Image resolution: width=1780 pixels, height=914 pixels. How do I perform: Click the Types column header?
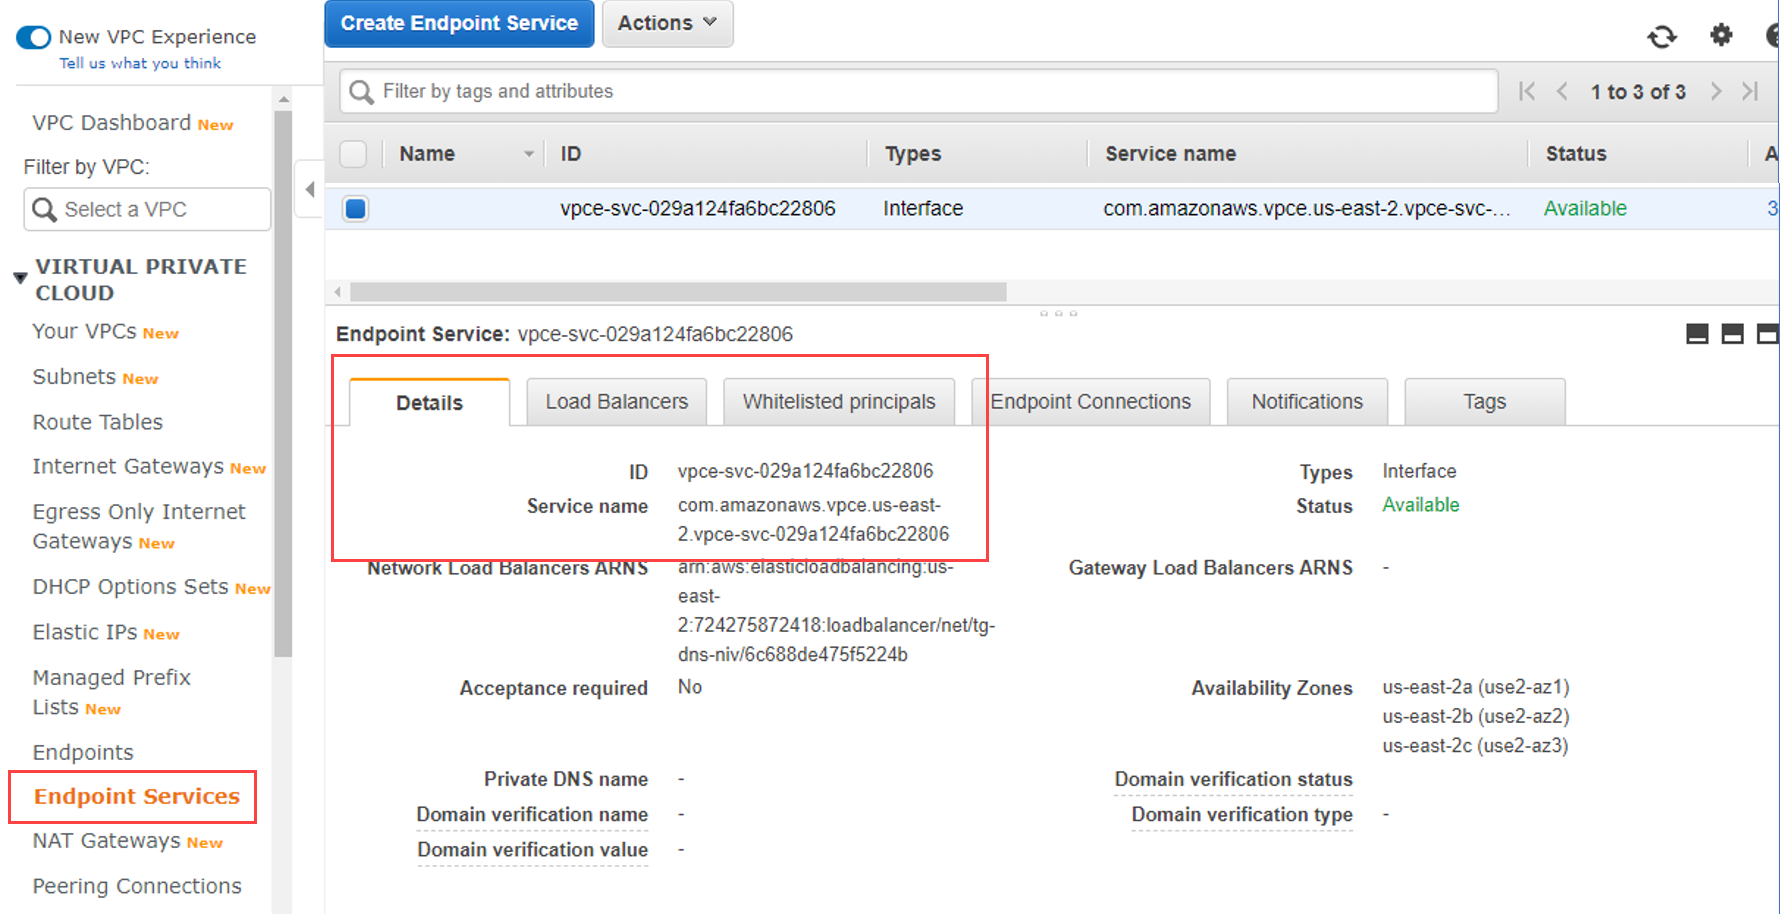tap(913, 154)
